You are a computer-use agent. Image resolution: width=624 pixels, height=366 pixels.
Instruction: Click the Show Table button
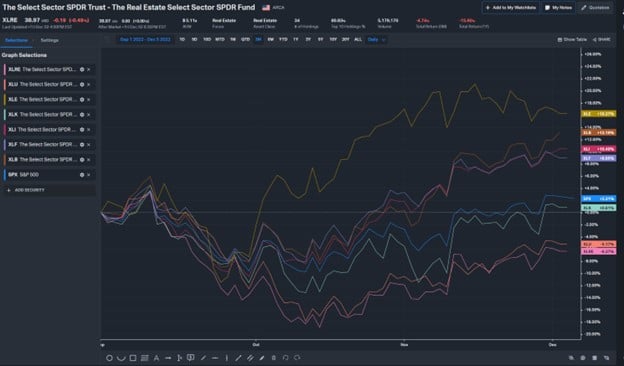(x=572, y=40)
